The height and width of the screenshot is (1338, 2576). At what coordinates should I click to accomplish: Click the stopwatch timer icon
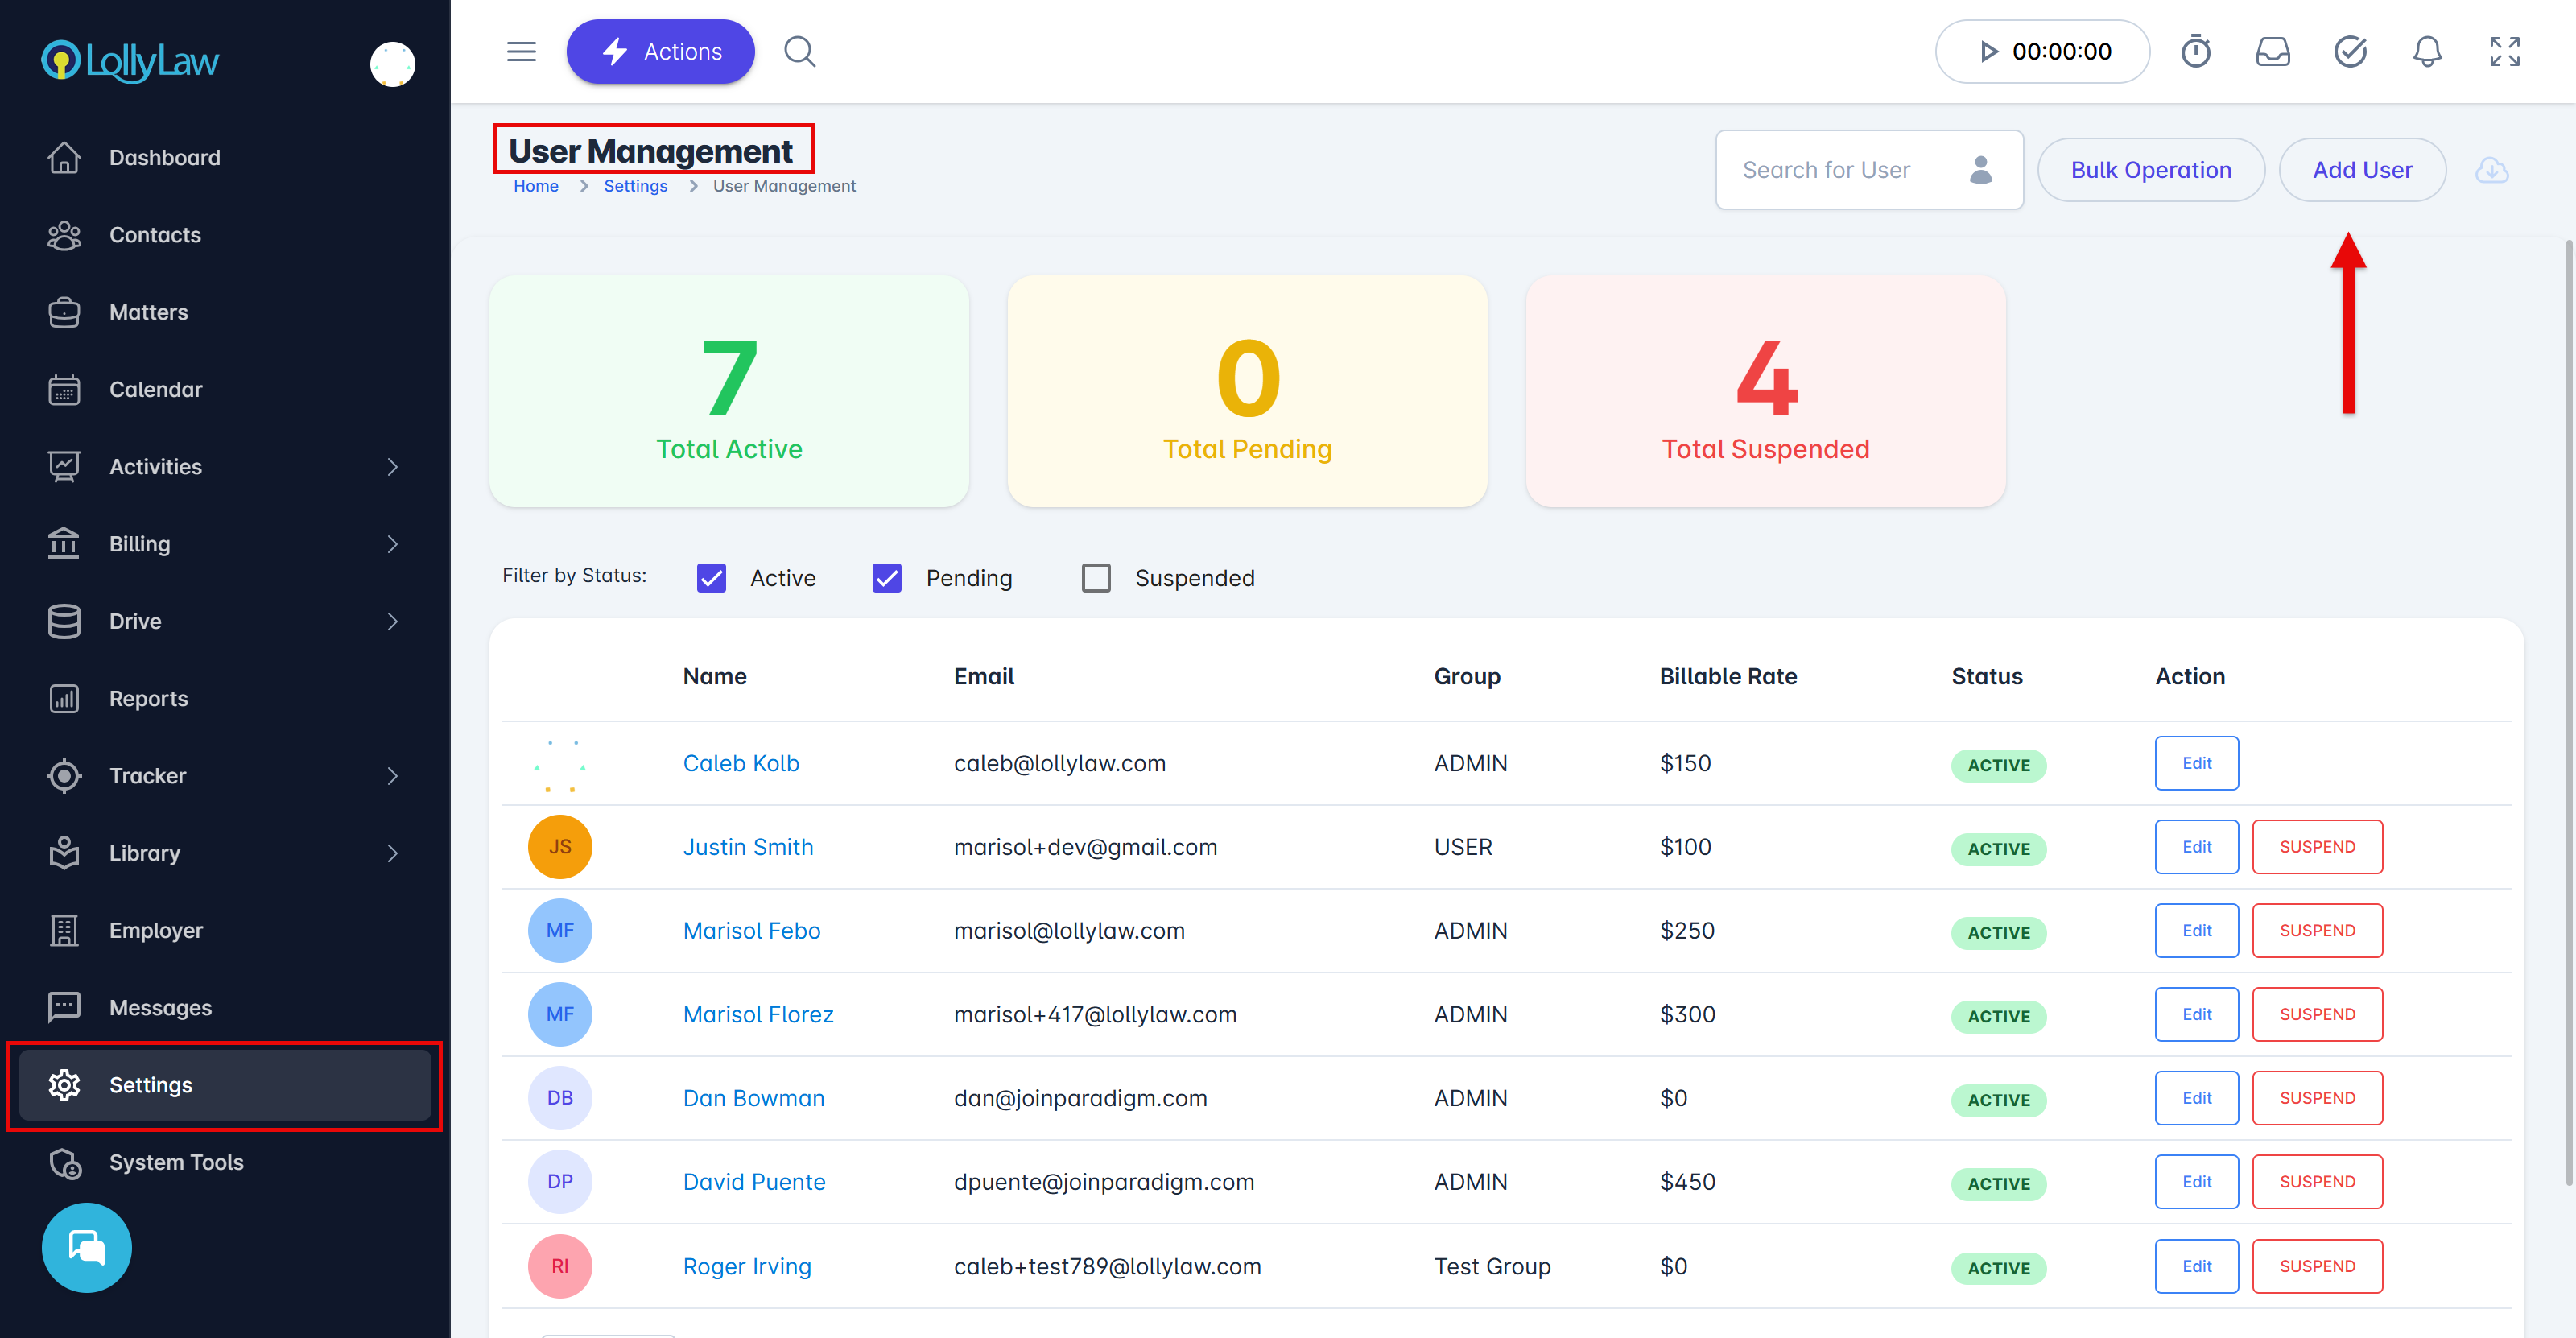point(2195,51)
